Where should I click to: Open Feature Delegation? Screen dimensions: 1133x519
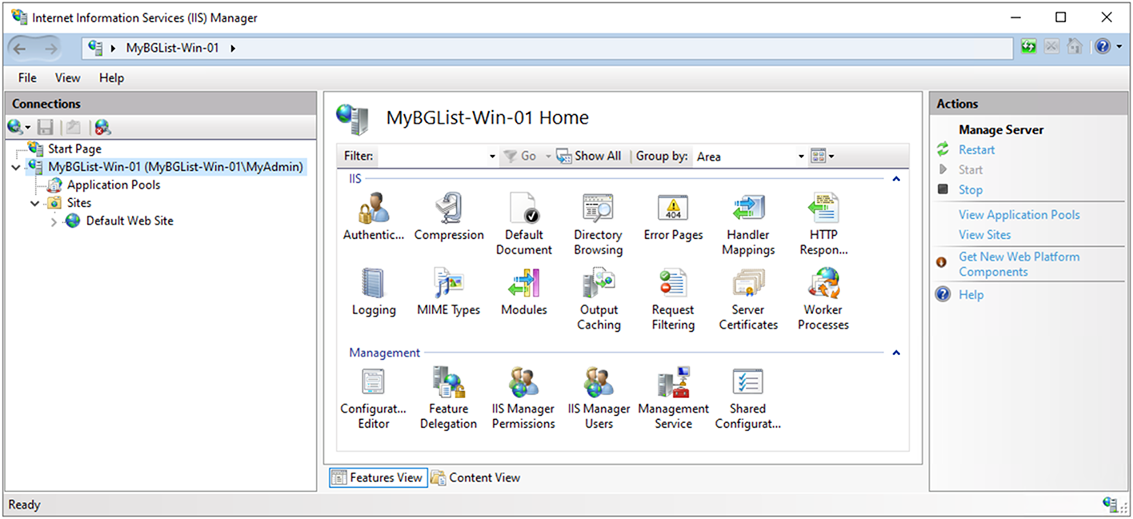[x=449, y=398]
